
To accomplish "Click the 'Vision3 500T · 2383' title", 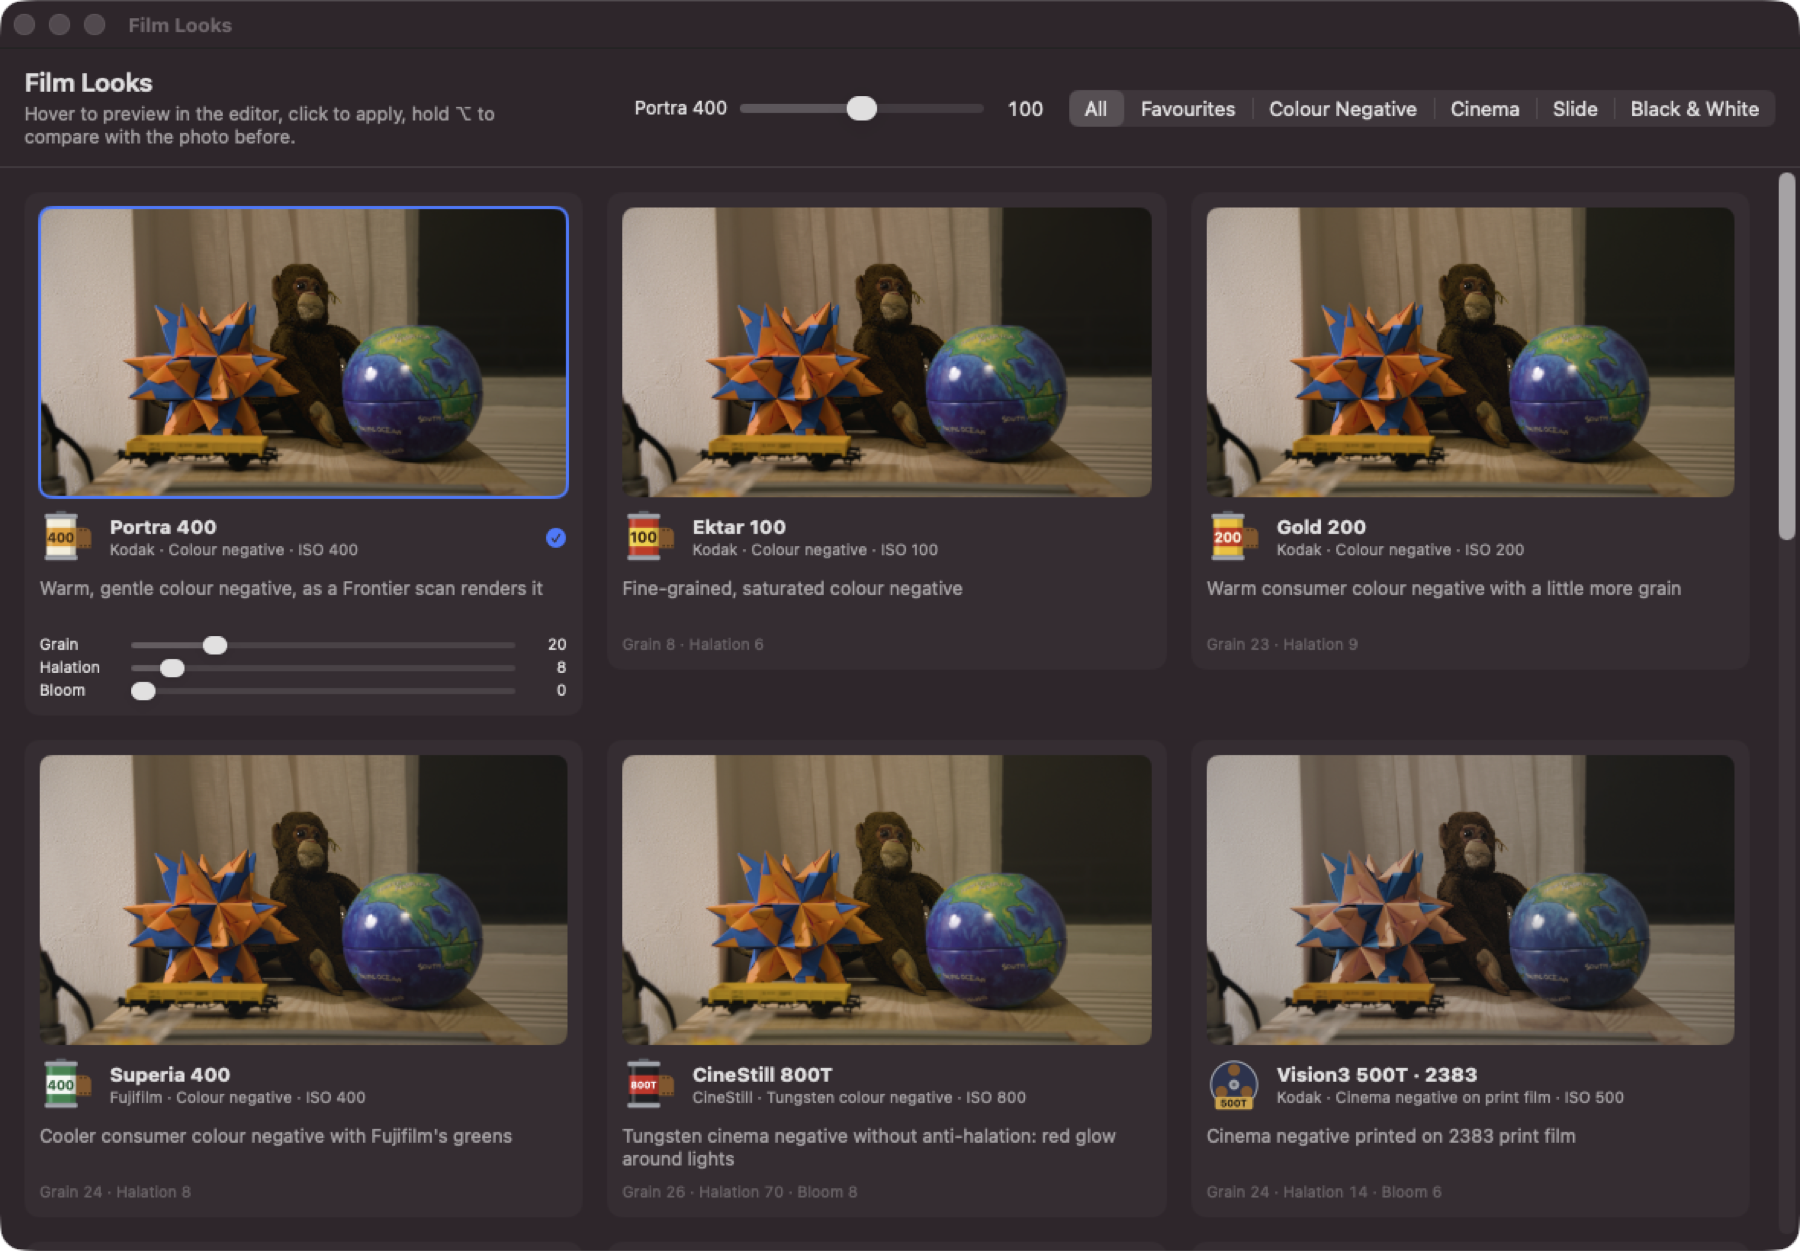I will pos(1376,1075).
